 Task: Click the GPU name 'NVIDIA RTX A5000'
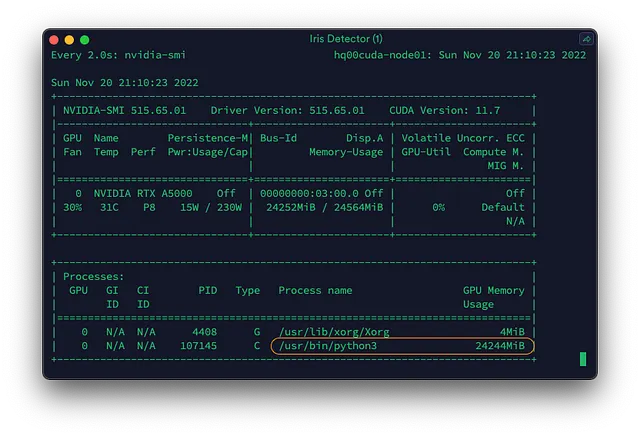(x=143, y=193)
